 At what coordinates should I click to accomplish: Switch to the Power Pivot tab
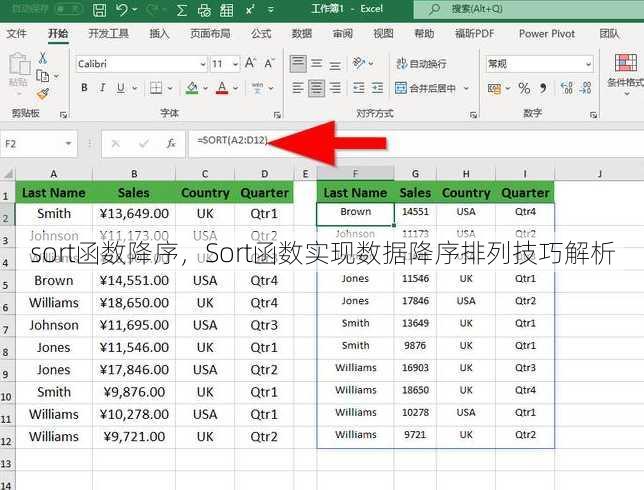547,34
